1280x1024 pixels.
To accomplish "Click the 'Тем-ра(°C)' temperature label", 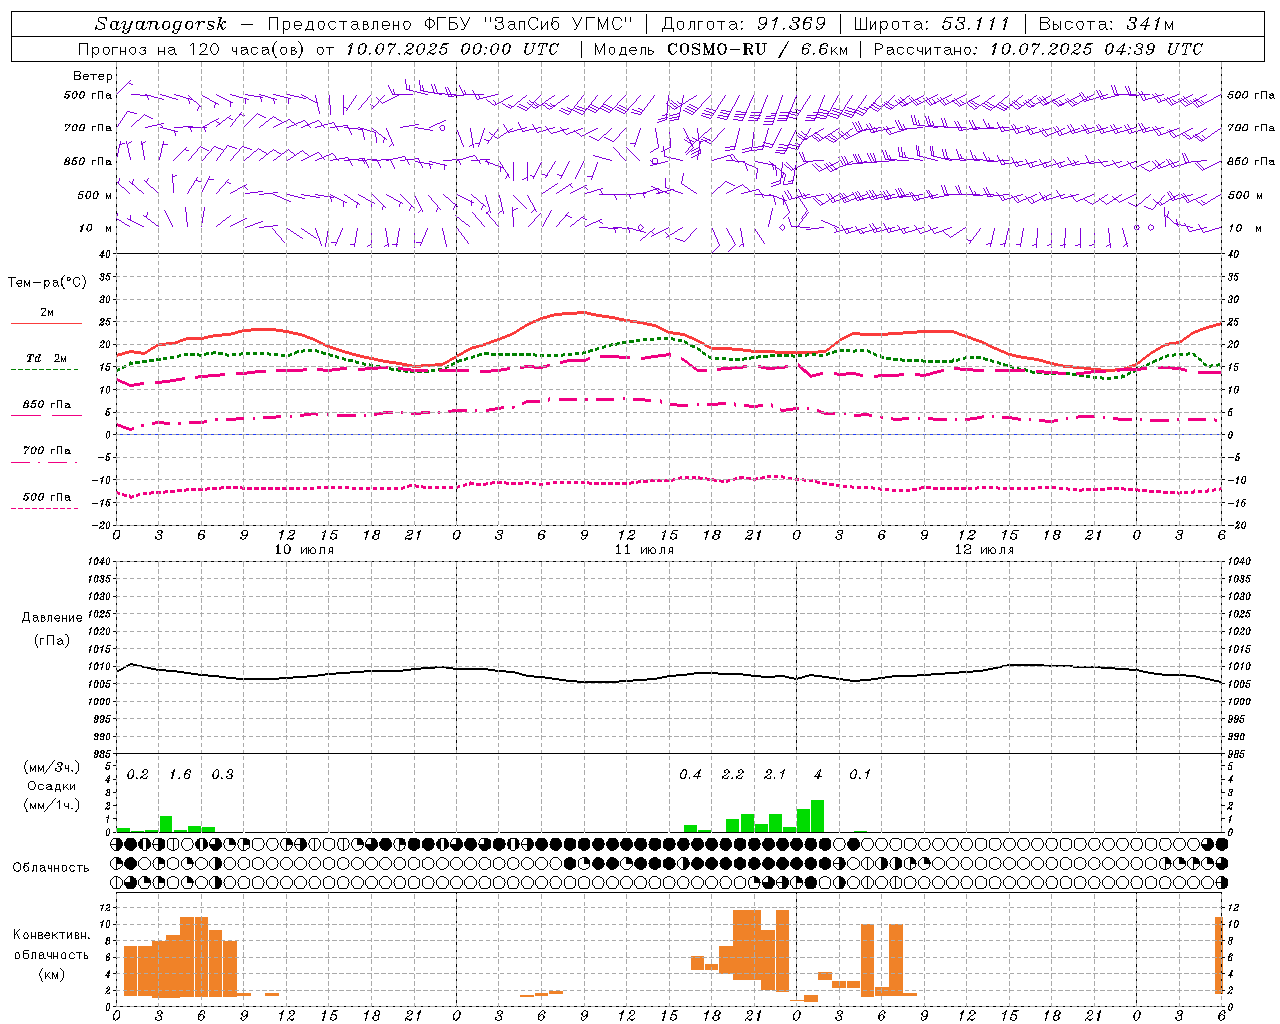I will click(47, 283).
